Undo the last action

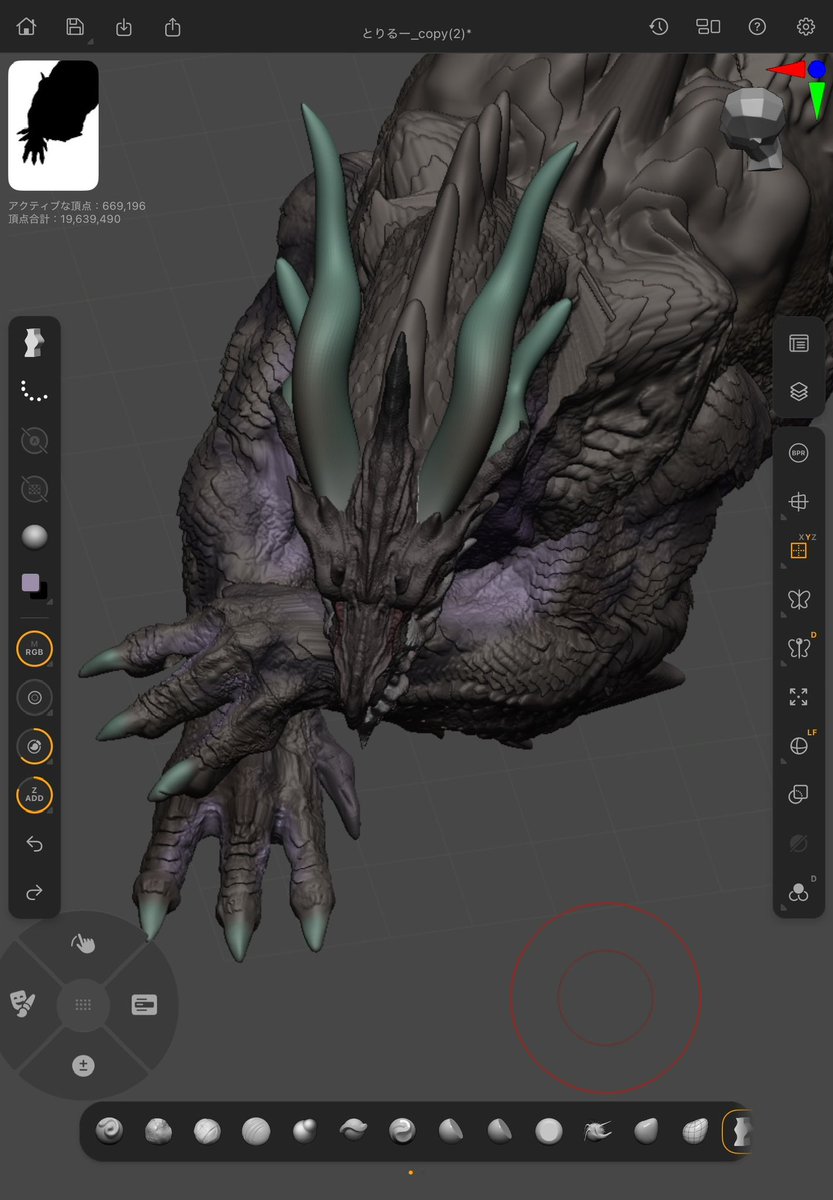(x=34, y=844)
